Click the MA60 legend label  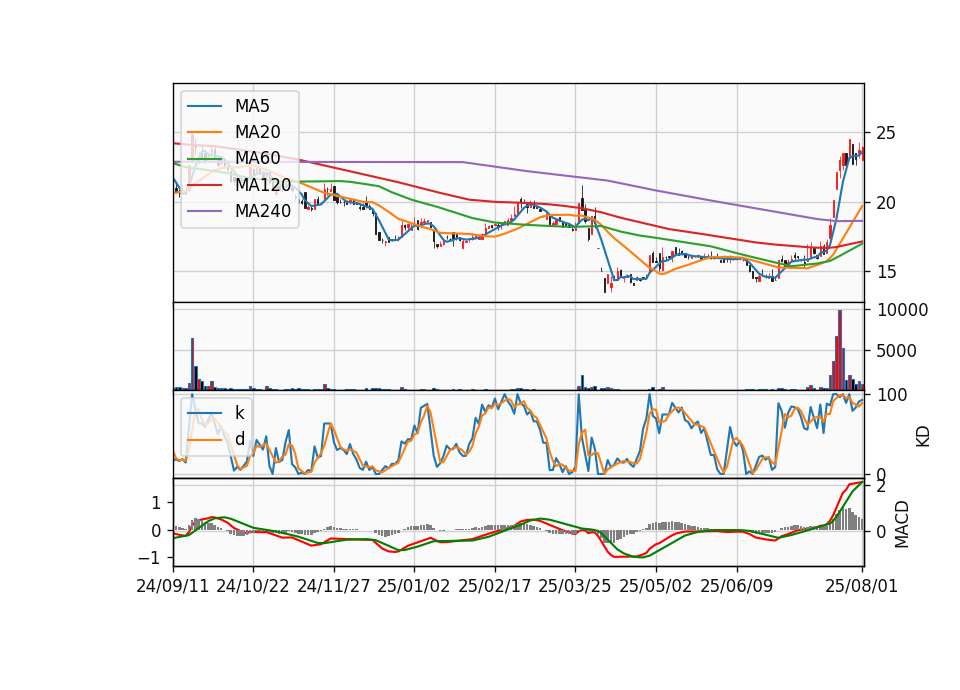tap(257, 158)
